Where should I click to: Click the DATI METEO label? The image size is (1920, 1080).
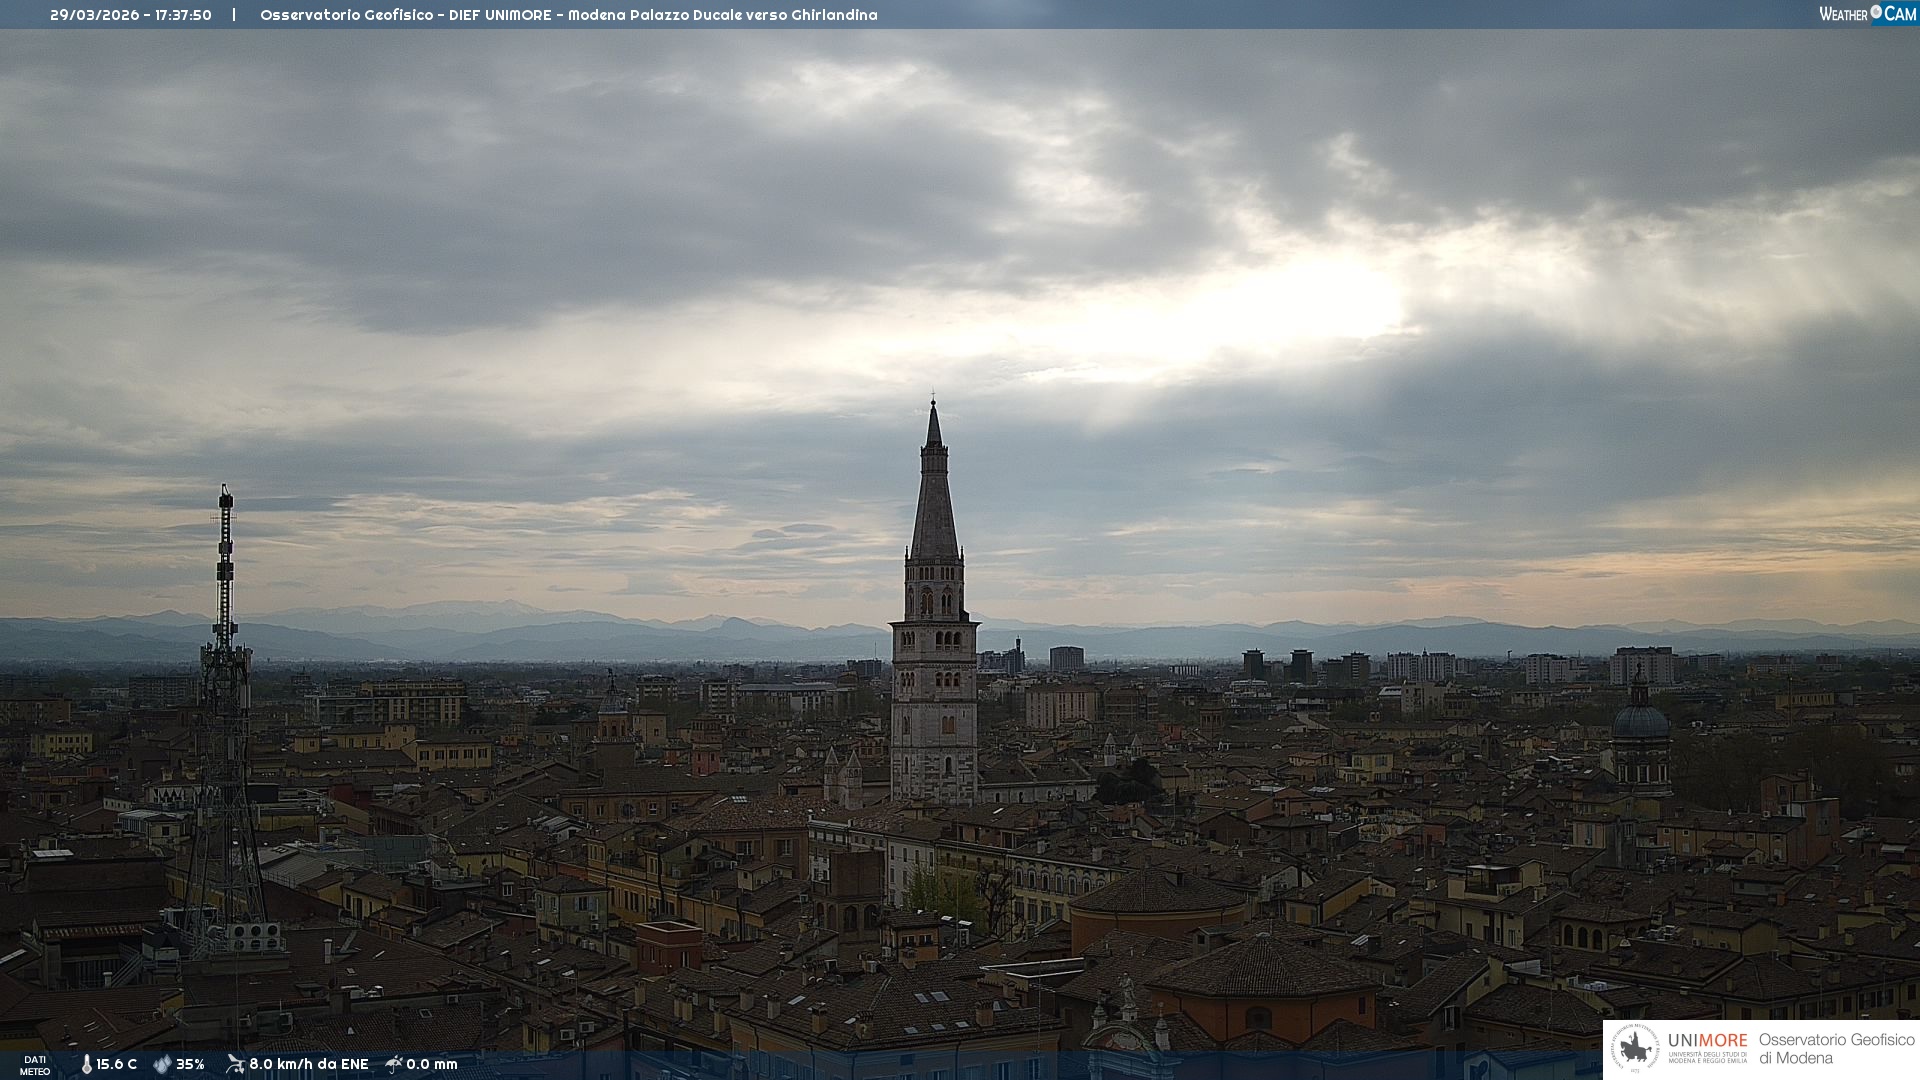(35, 1065)
